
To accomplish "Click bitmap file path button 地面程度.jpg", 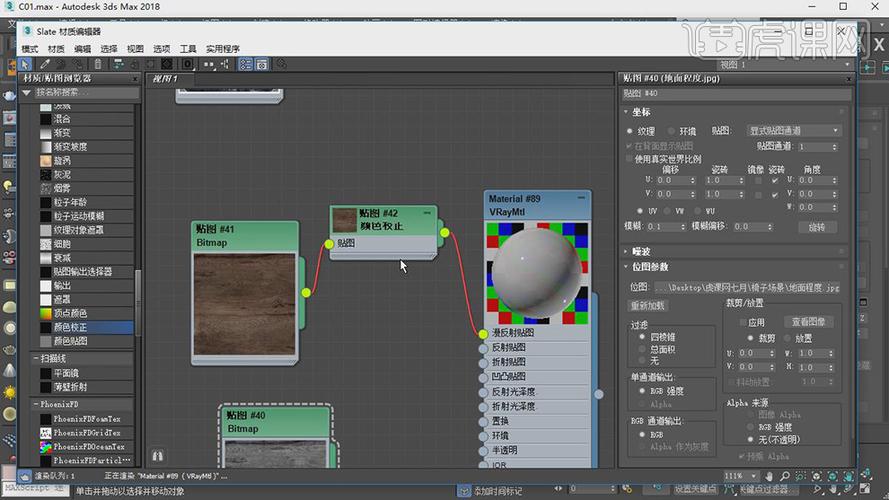I will click(747, 287).
